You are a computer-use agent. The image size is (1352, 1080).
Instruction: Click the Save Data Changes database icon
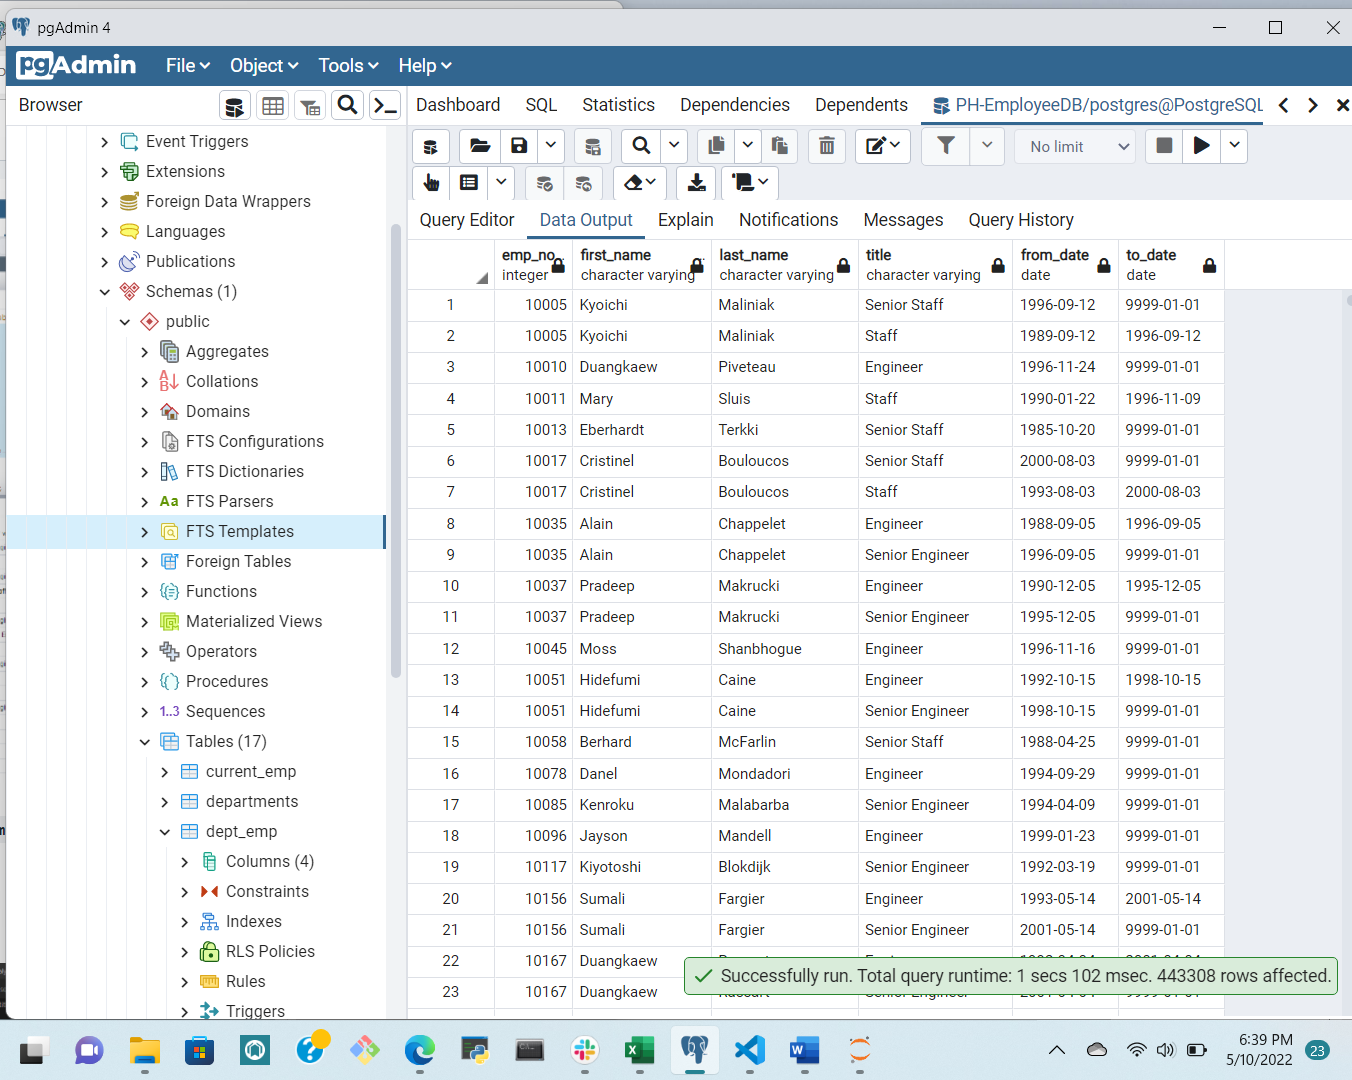[x=593, y=146]
